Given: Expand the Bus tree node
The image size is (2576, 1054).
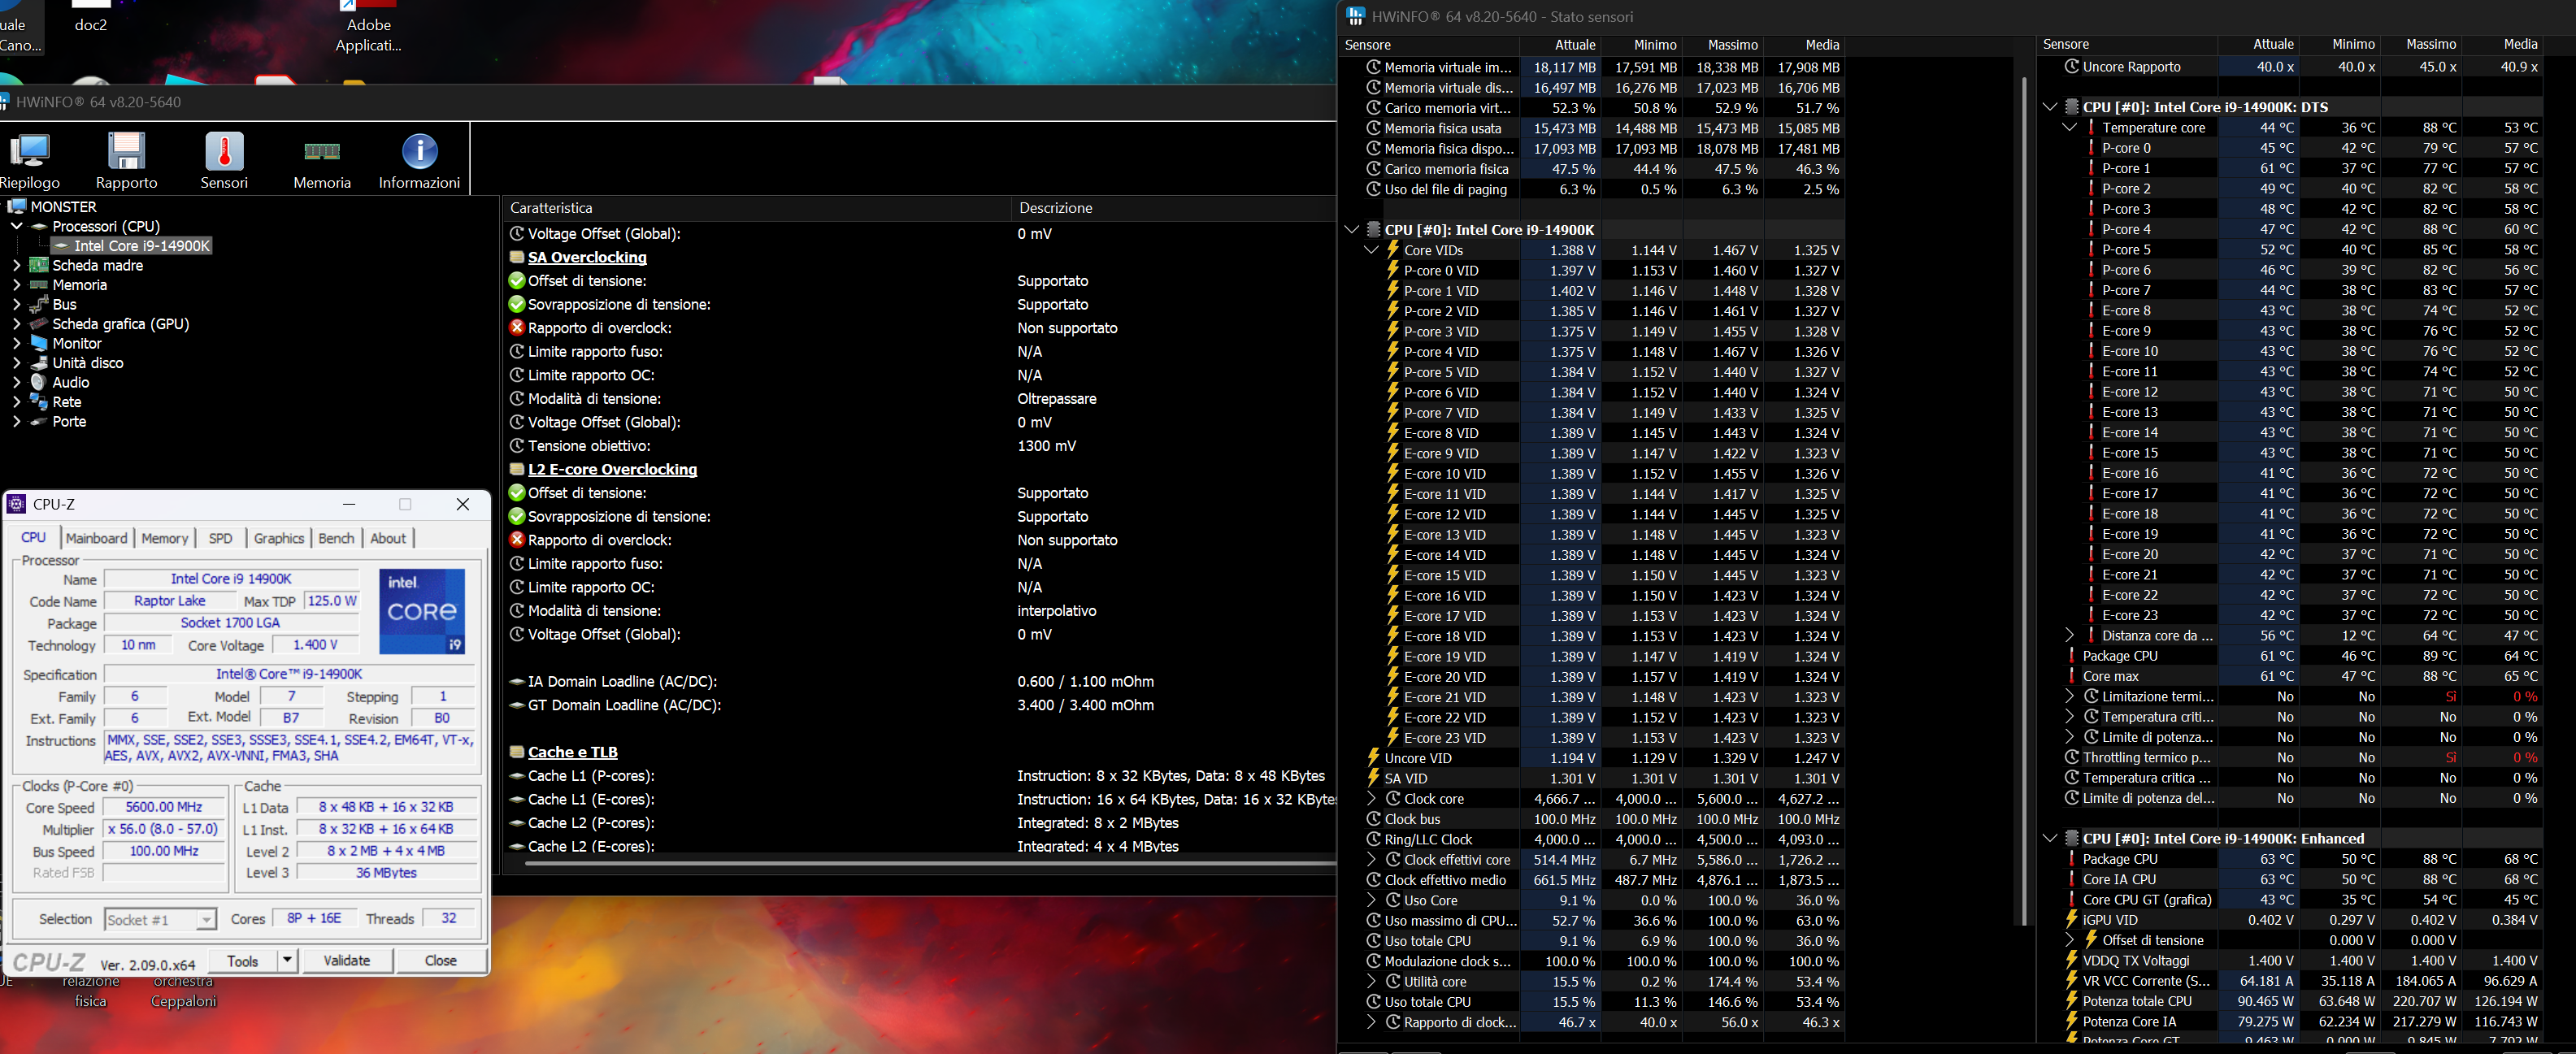Looking at the screenshot, I should point(16,305).
